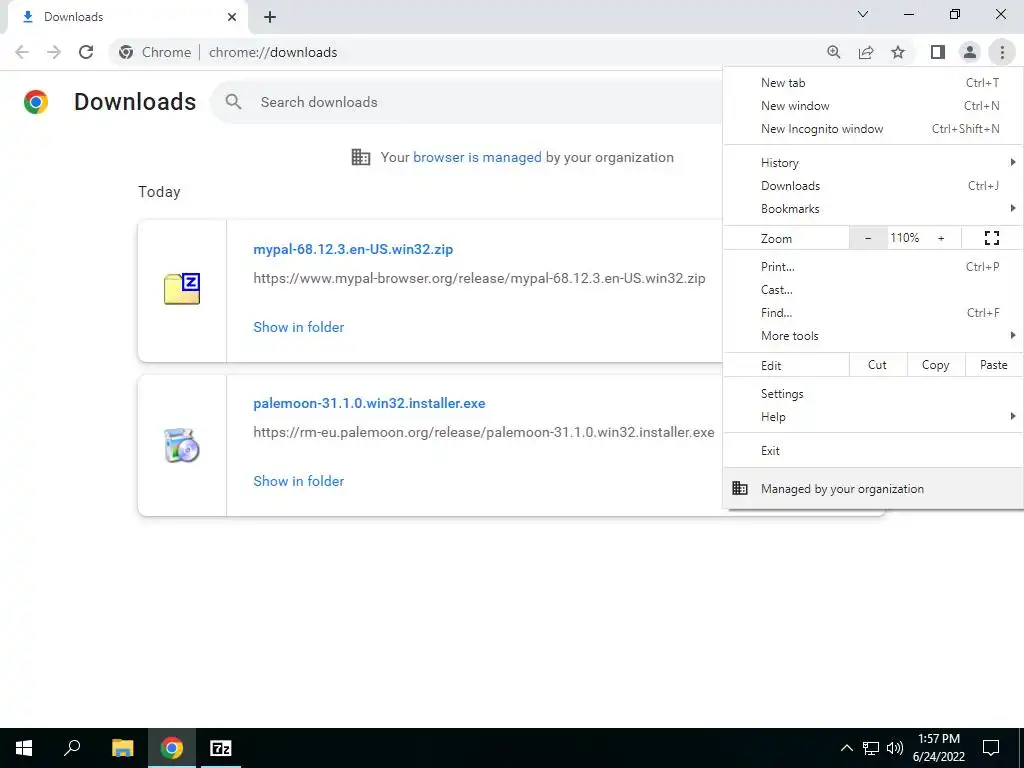
Task: Click the Chrome logo on Downloads page
Action: [x=36, y=102]
